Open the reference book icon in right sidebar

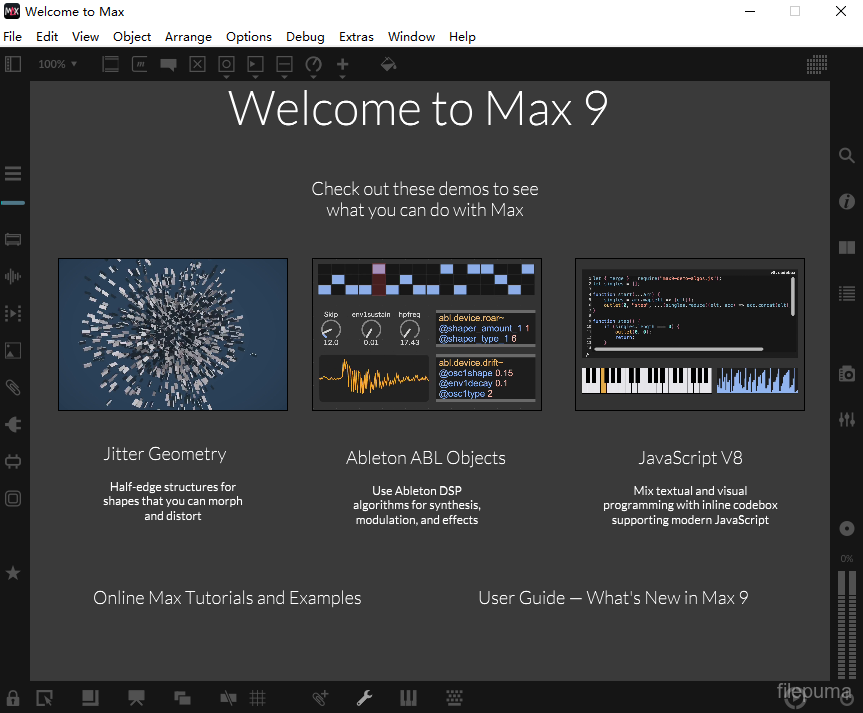[x=846, y=247]
